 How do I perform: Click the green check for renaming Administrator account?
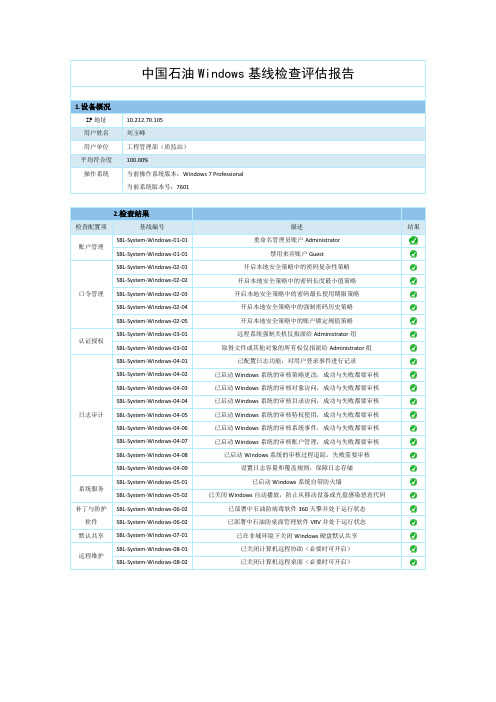413,240
